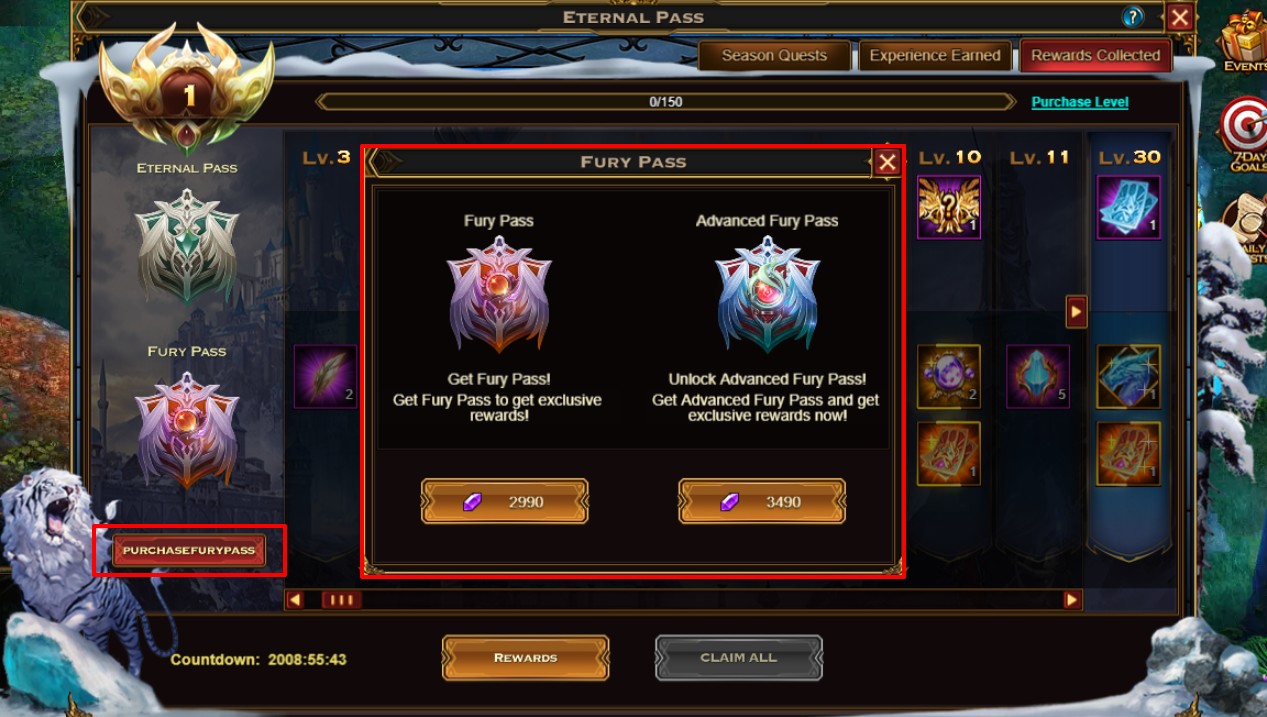Close the Fury Pass popup dialog
Image resolution: width=1267 pixels, height=717 pixels.
tap(887, 162)
